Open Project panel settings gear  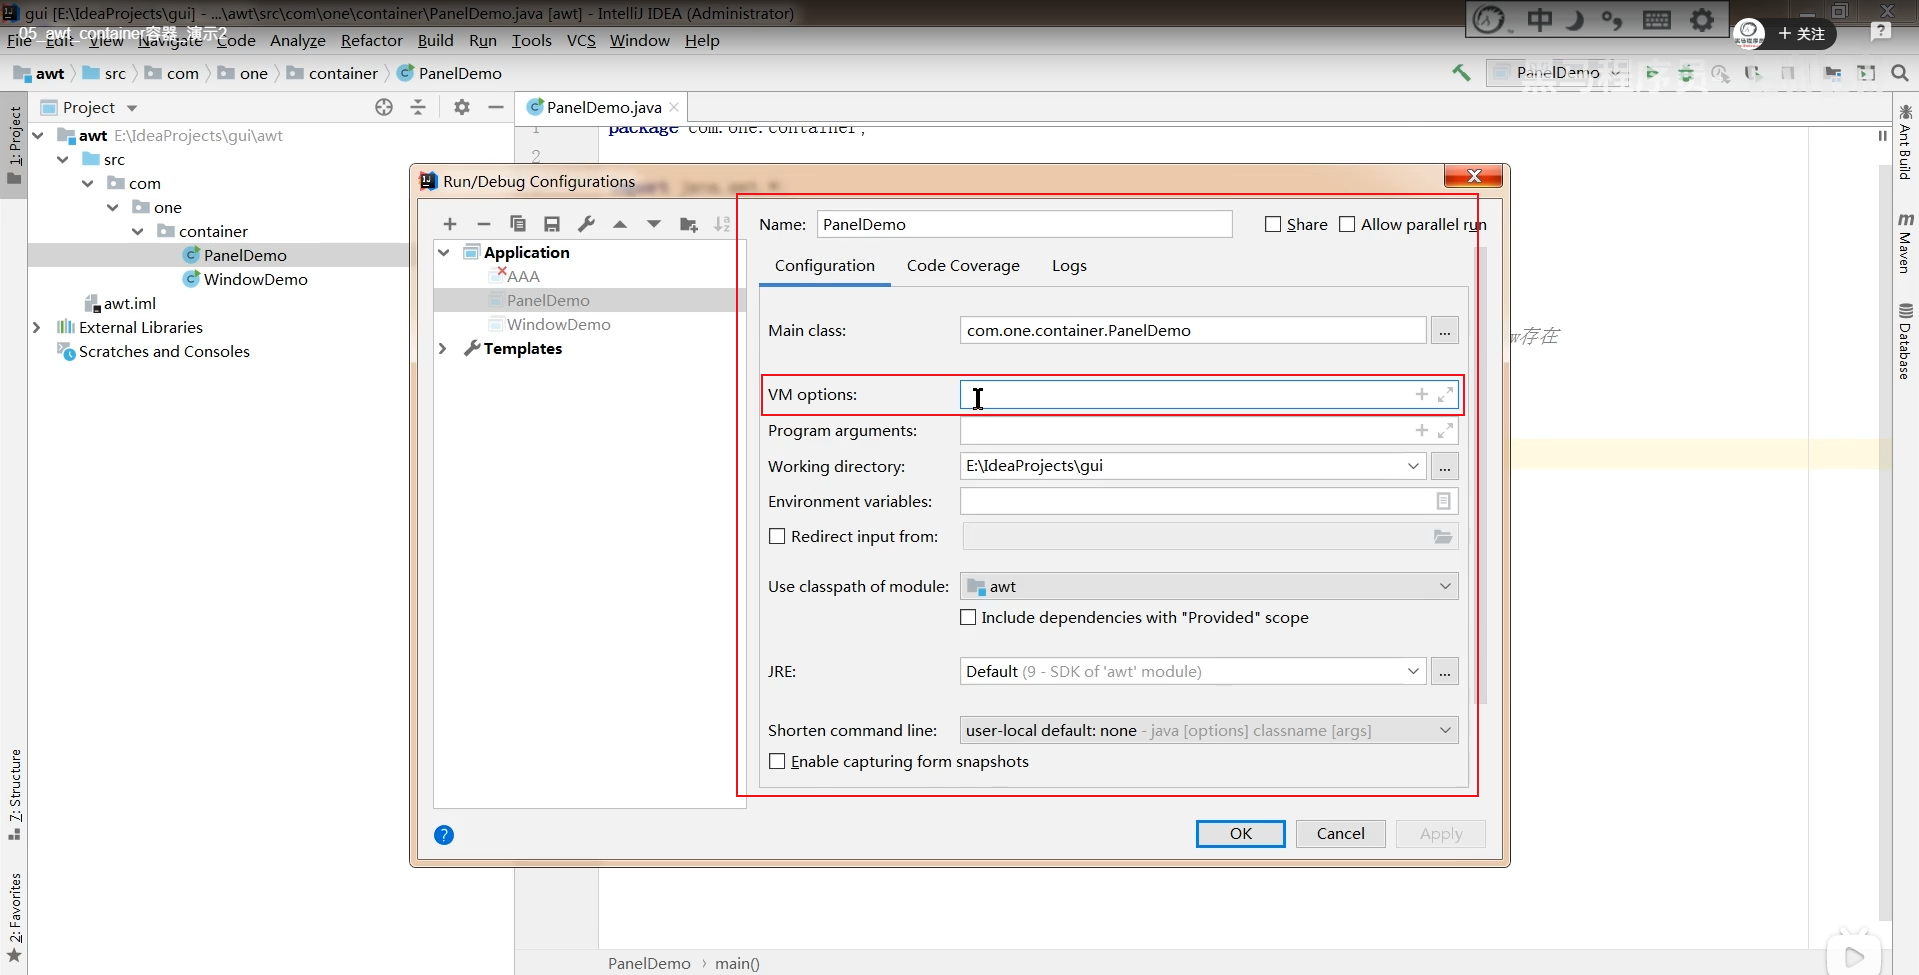pos(461,107)
